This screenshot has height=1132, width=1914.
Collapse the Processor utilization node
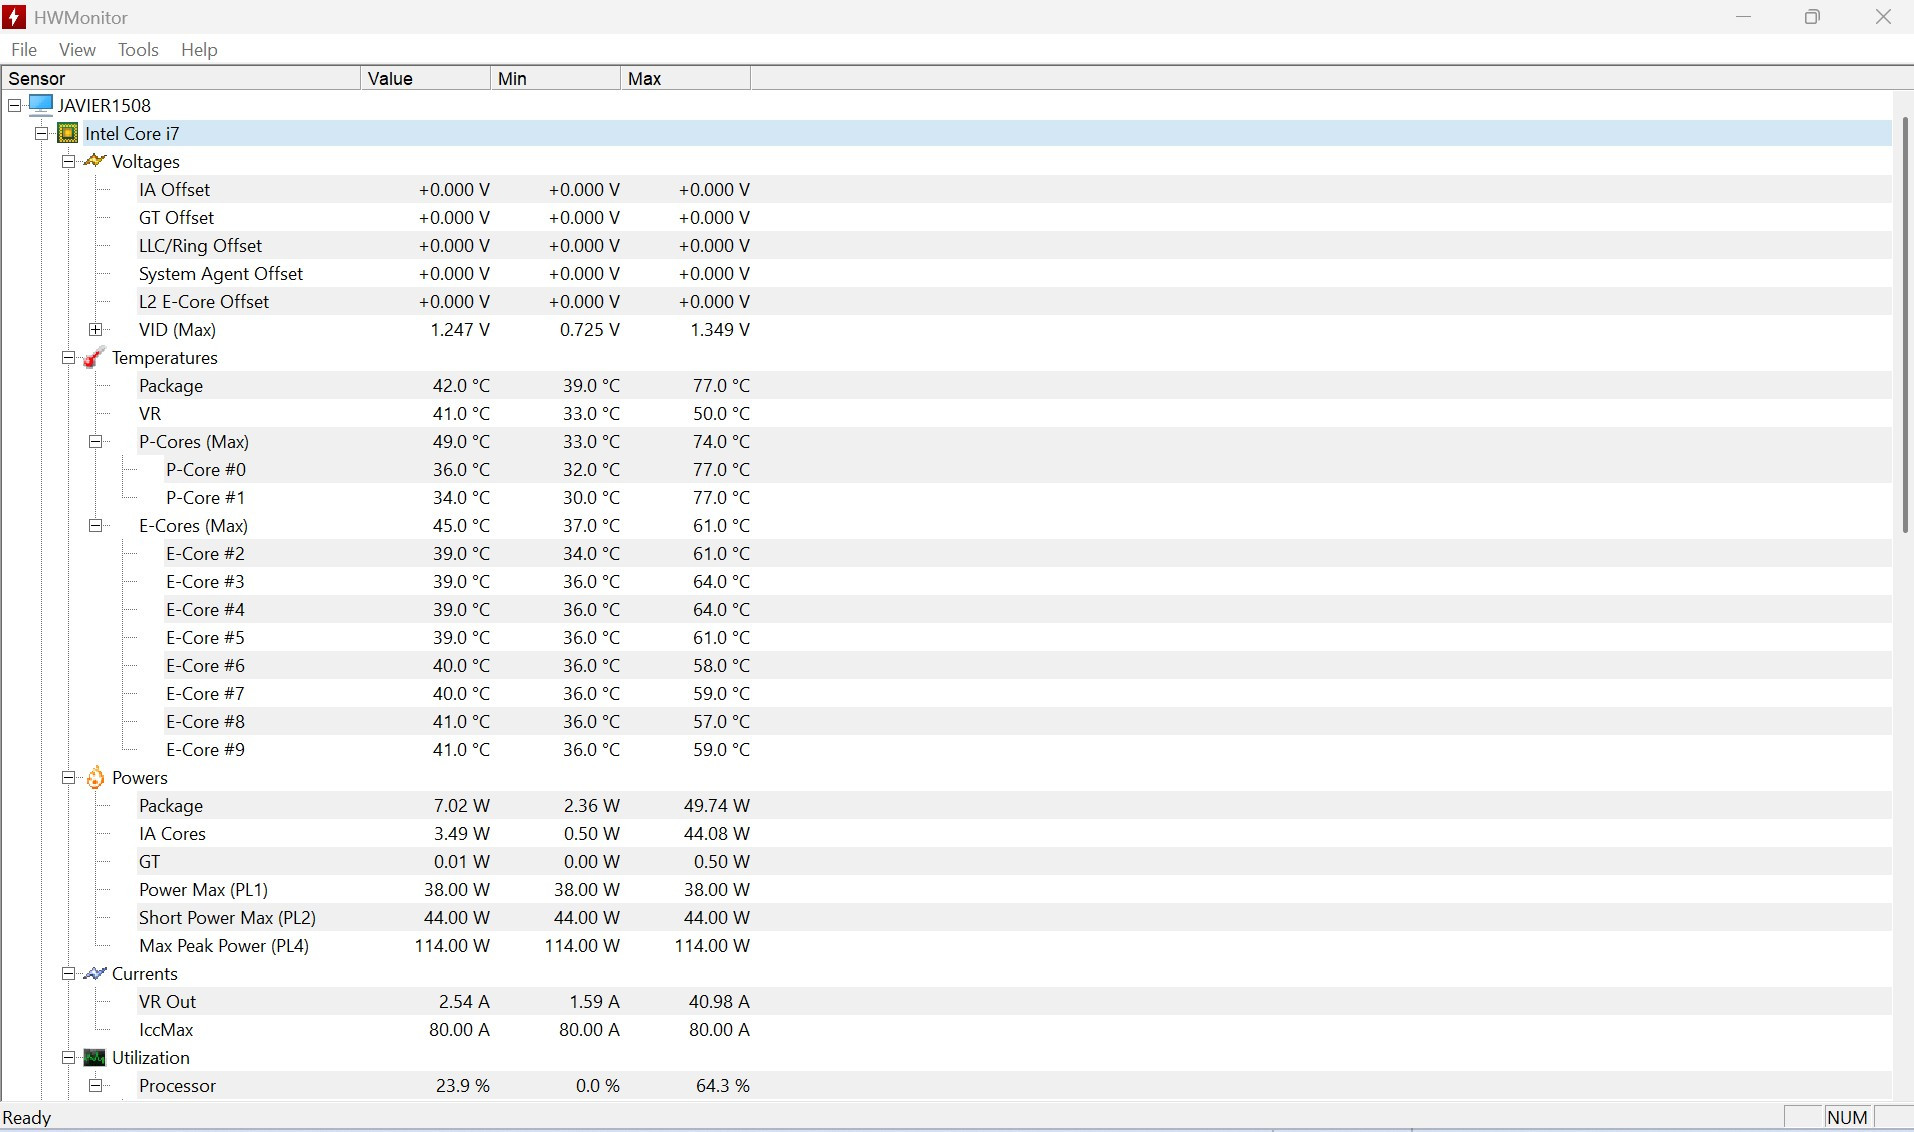(96, 1085)
